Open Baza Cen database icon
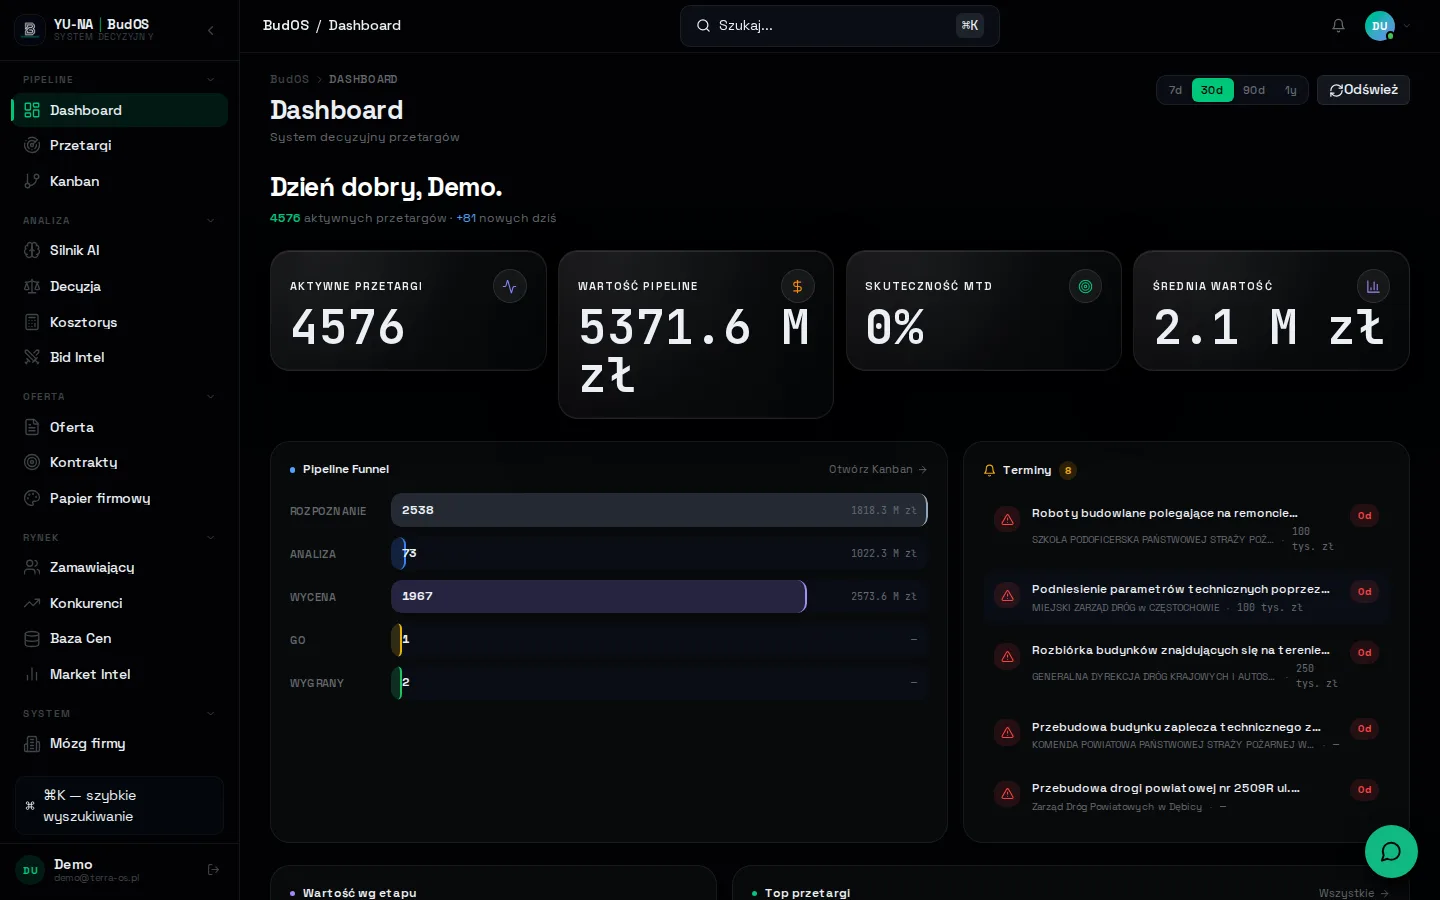Screen dimensions: 1440x900 32,638
